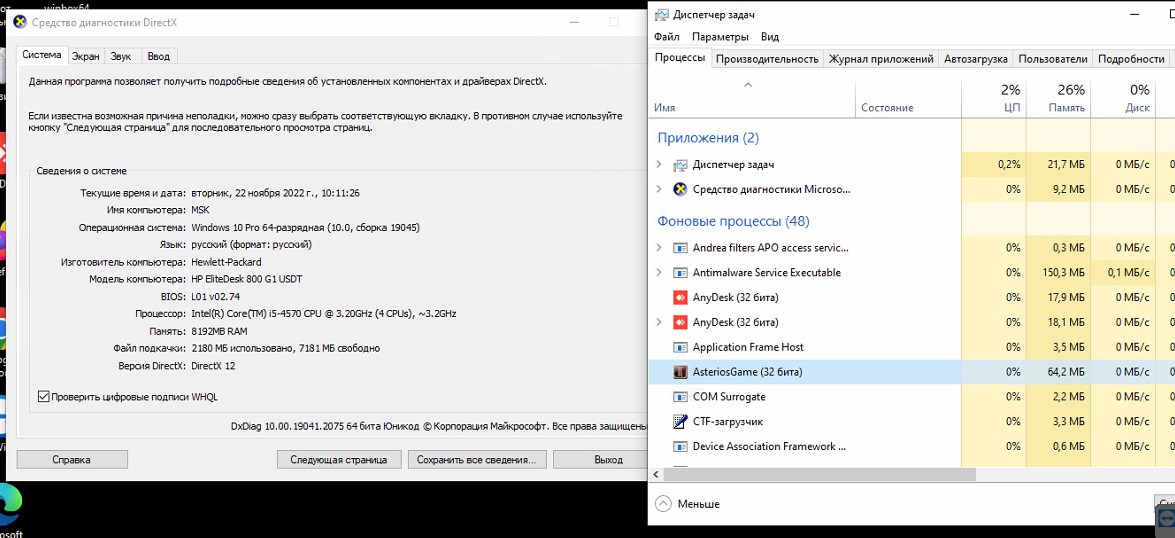Open the Вид menu in Task Manager

770,37
